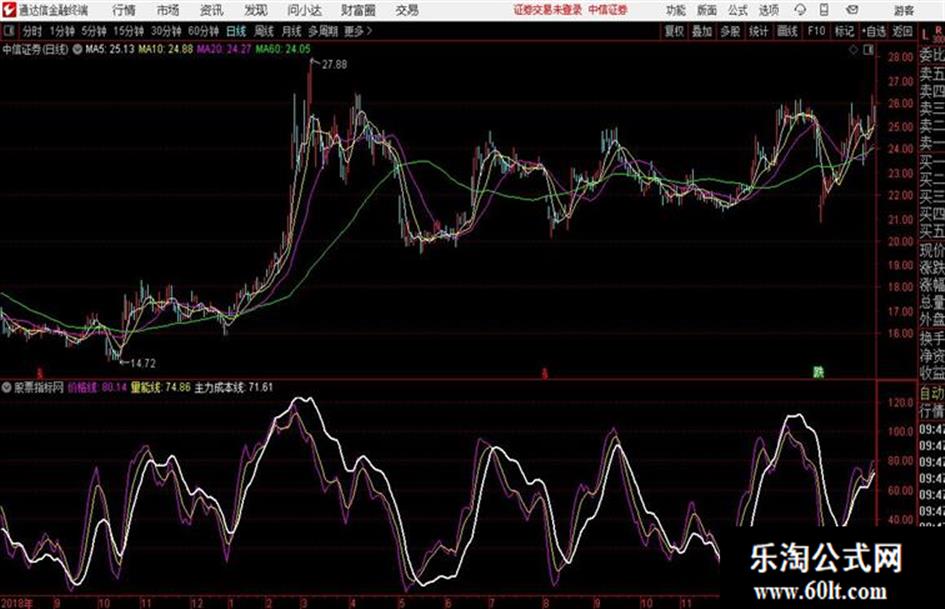This screenshot has width=945, height=609.
Task: Click the MA60: 24.05 indicator label
Action: point(283,49)
